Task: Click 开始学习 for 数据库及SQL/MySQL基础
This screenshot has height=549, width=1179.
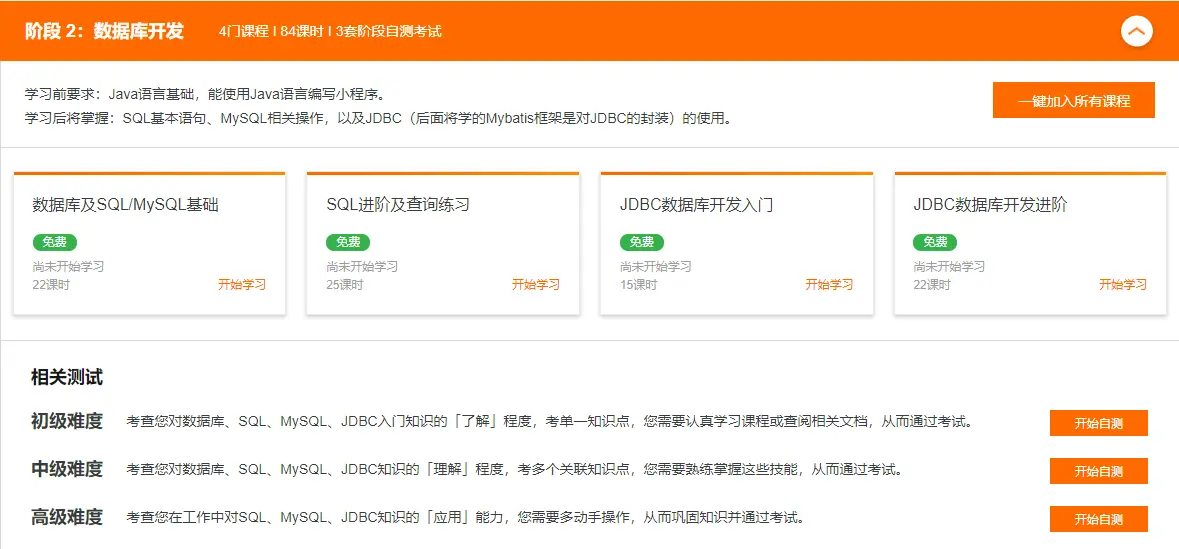Action: 242,285
